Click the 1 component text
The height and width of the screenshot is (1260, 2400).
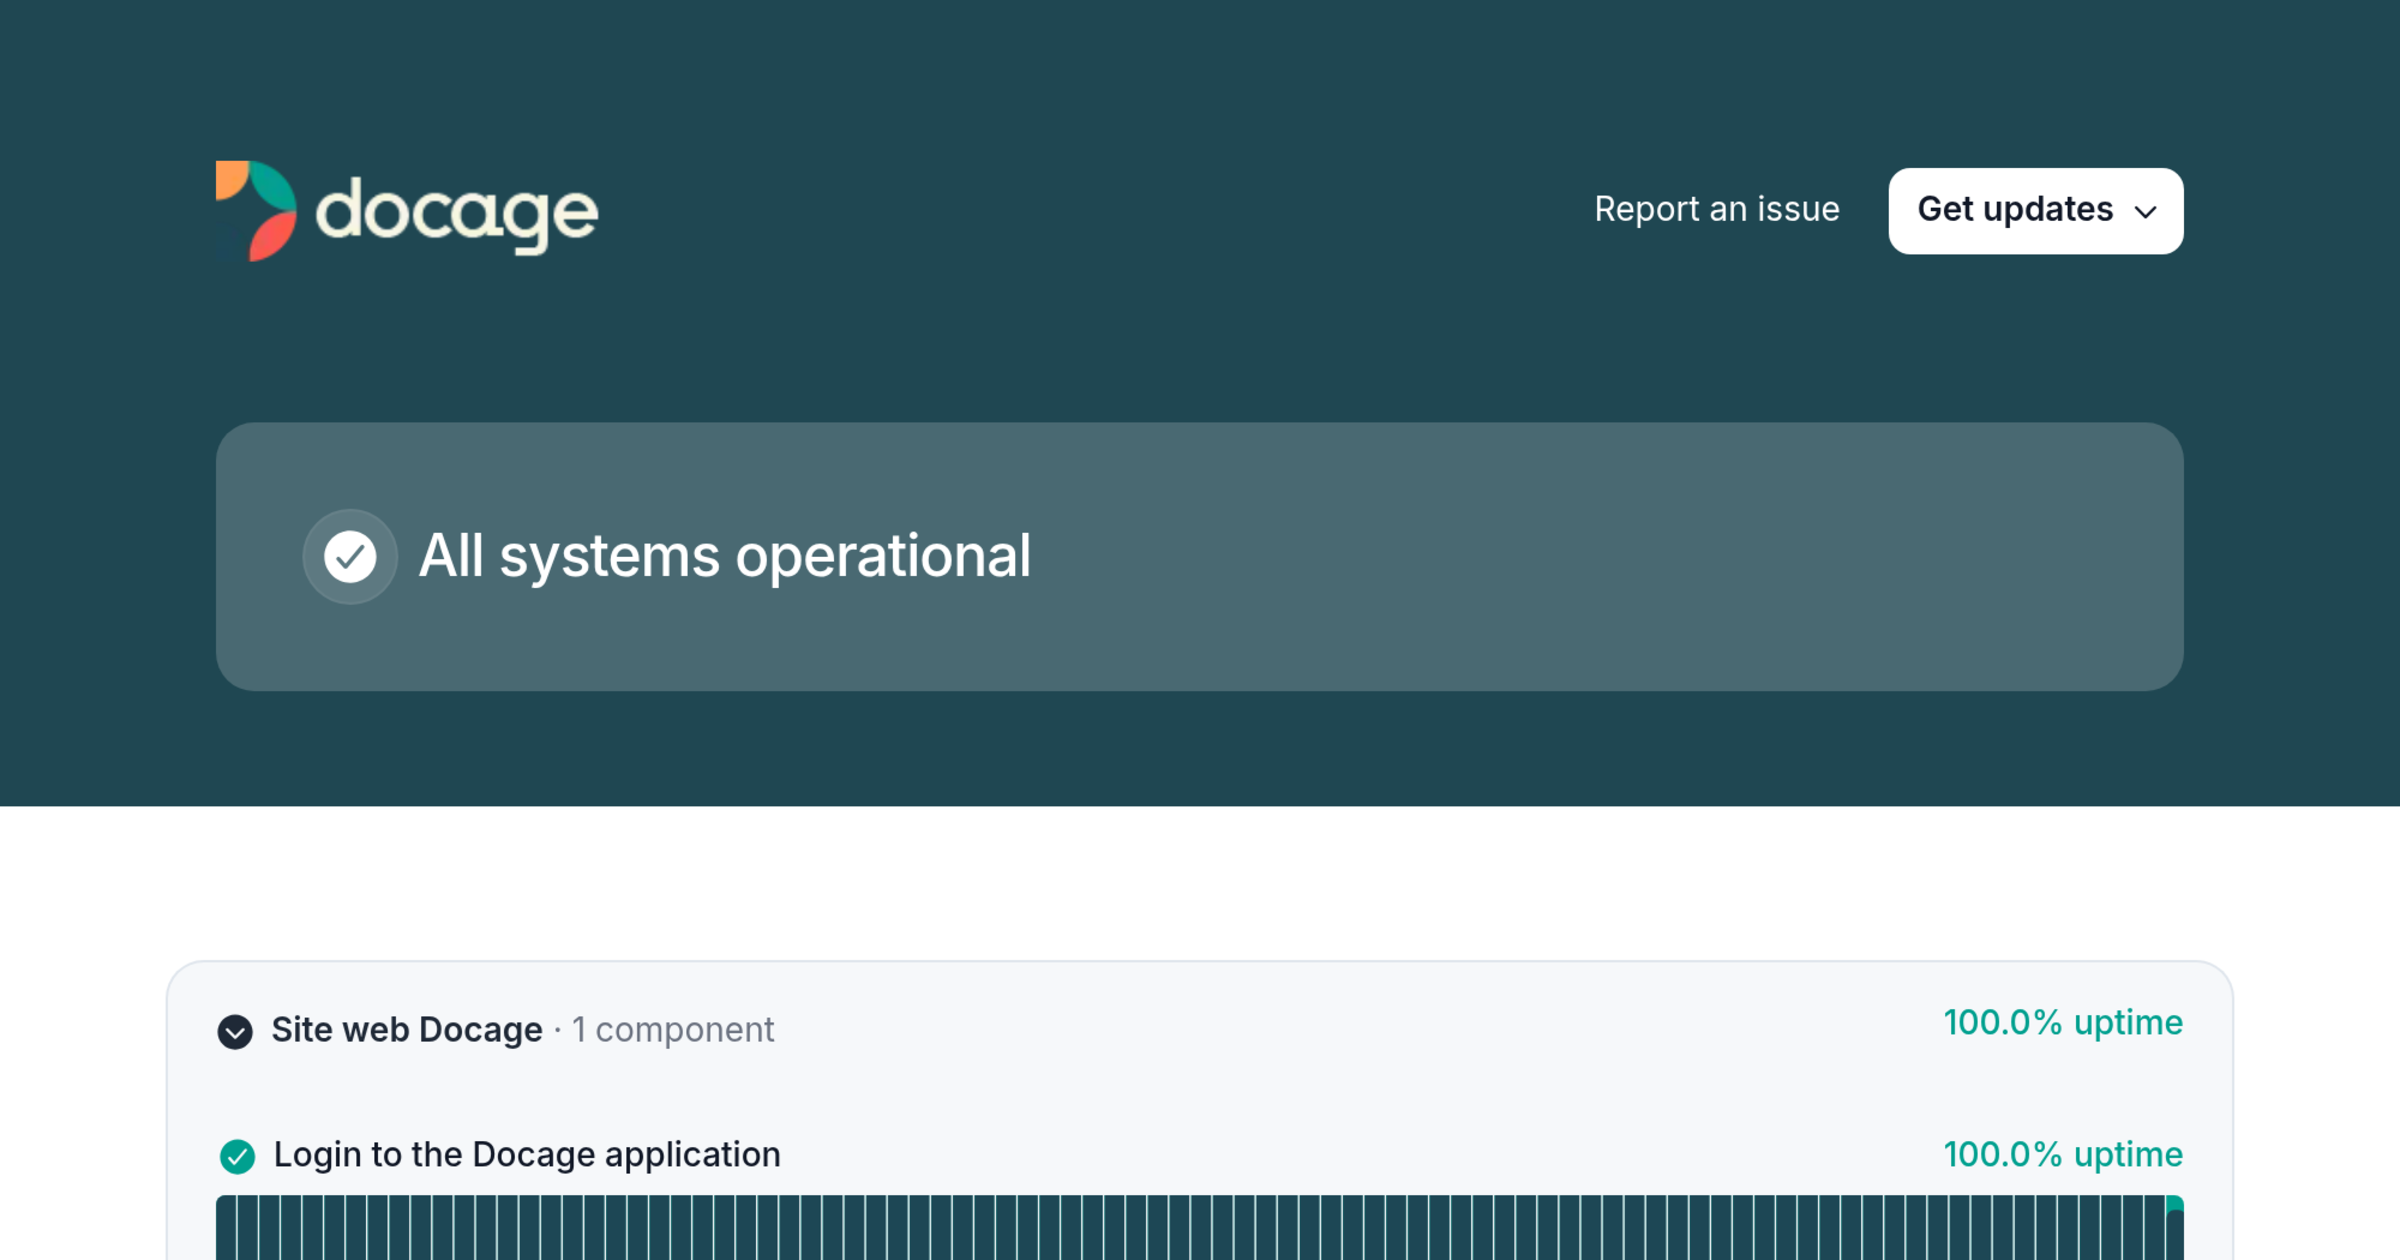coord(673,1029)
